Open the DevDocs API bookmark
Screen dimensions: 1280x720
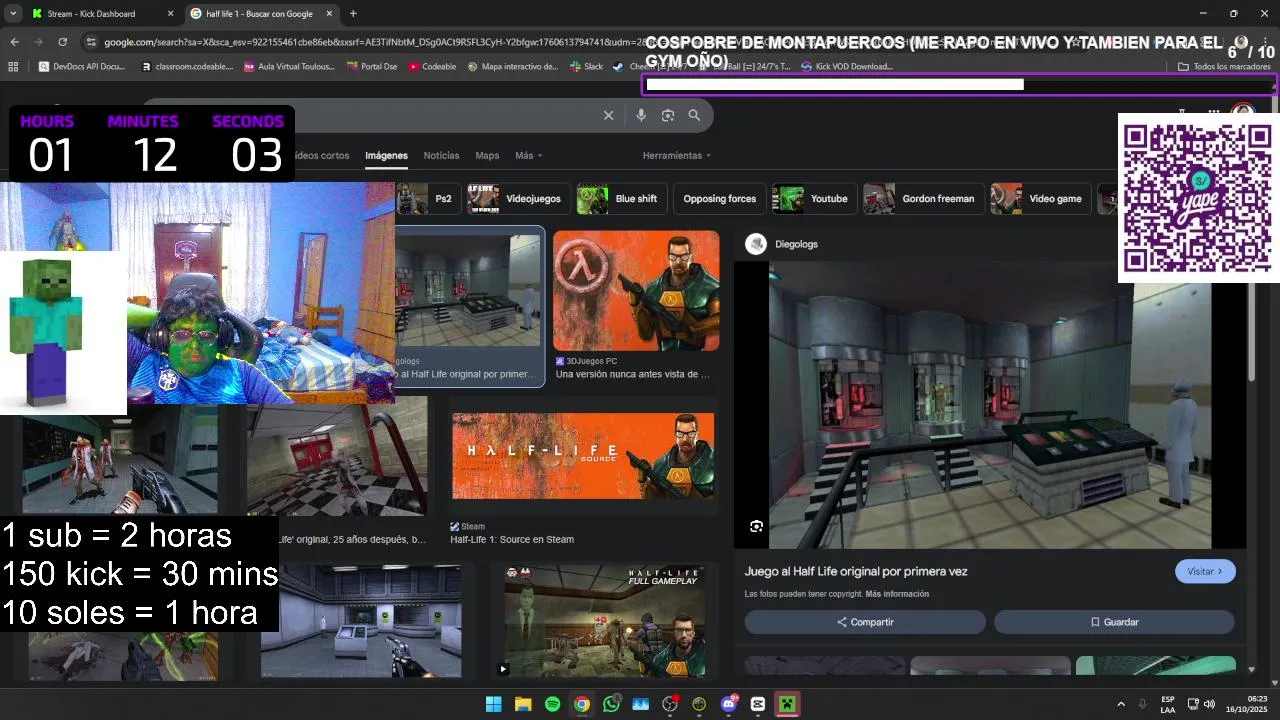coord(82,66)
